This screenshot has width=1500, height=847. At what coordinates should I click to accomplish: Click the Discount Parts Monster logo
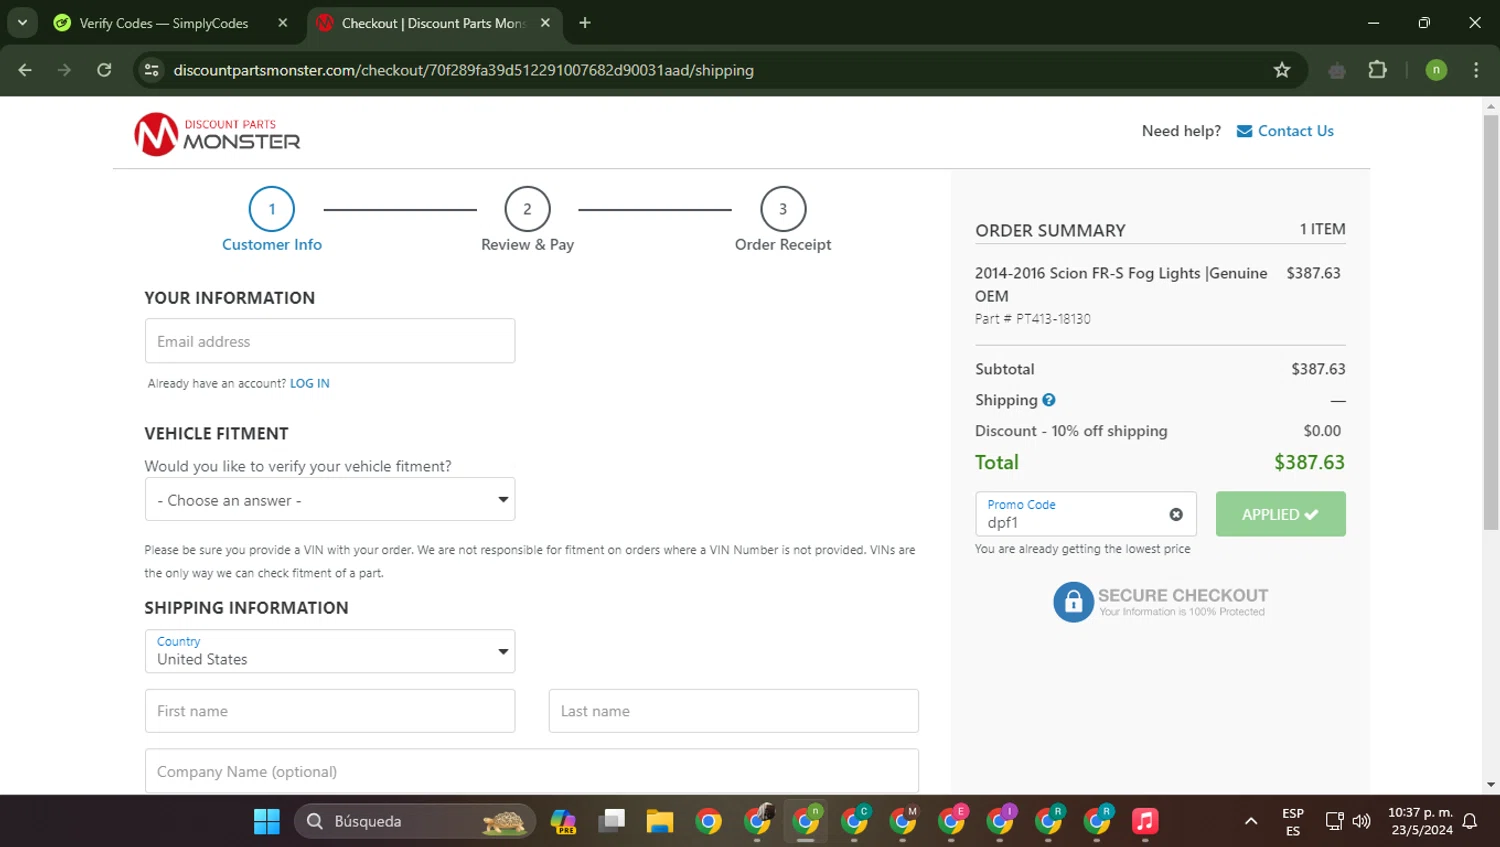pos(217,134)
